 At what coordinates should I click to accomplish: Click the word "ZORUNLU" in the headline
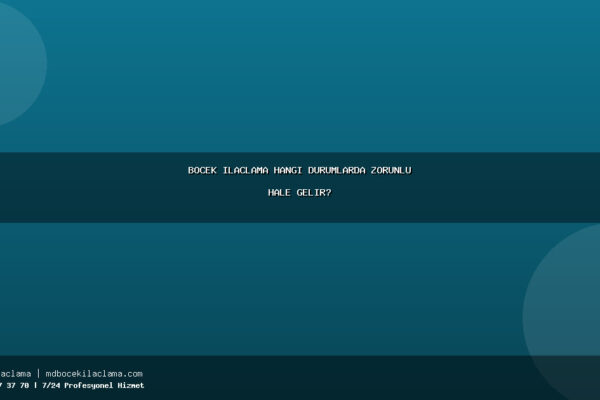(x=391, y=170)
